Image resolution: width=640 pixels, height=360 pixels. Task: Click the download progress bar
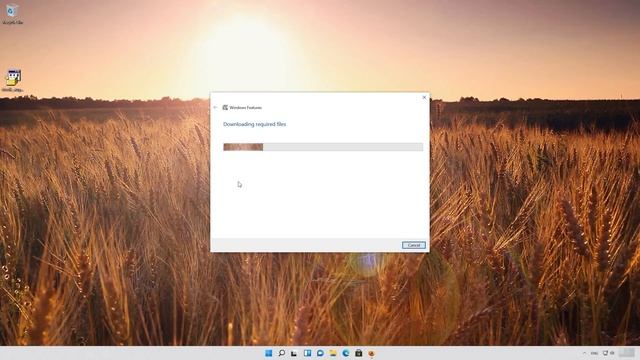coord(323,147)
